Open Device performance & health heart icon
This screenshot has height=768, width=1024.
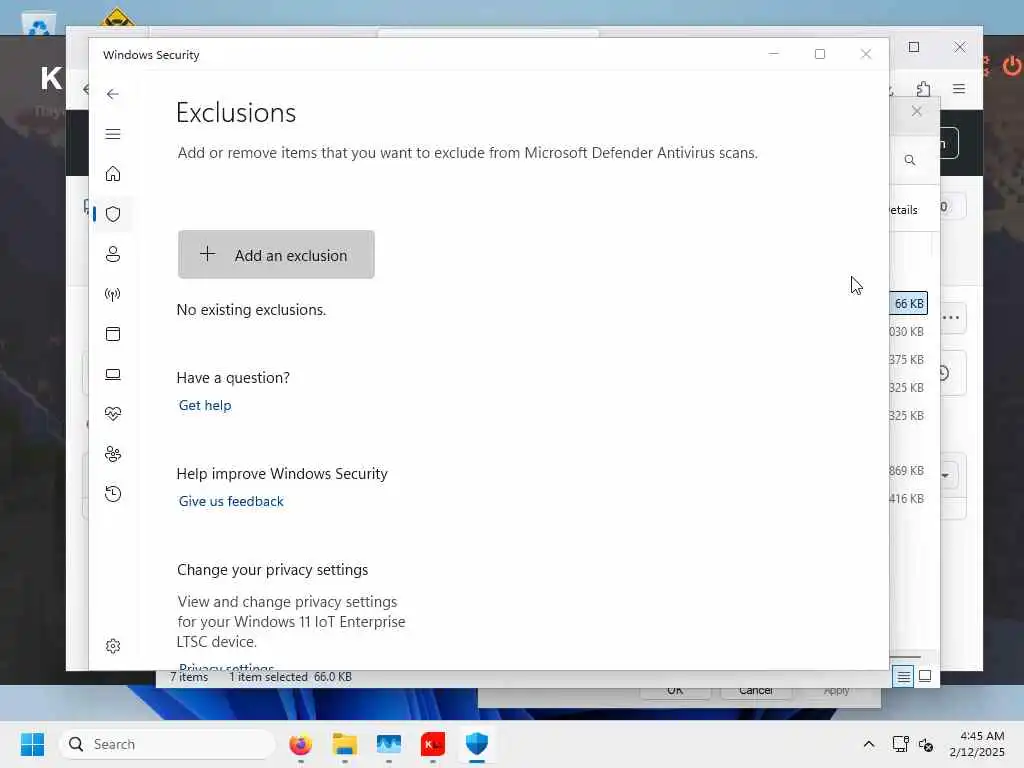[x=112, y=414]
